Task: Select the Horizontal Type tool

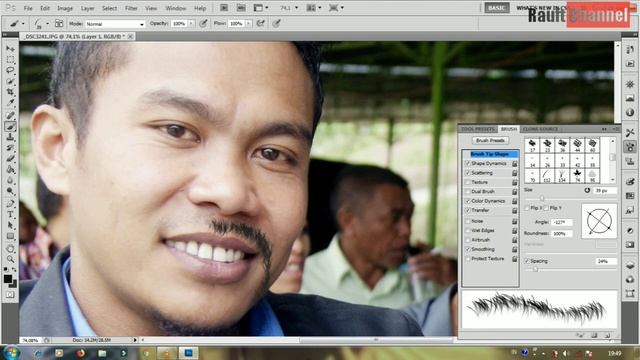Action: point(10,214)
